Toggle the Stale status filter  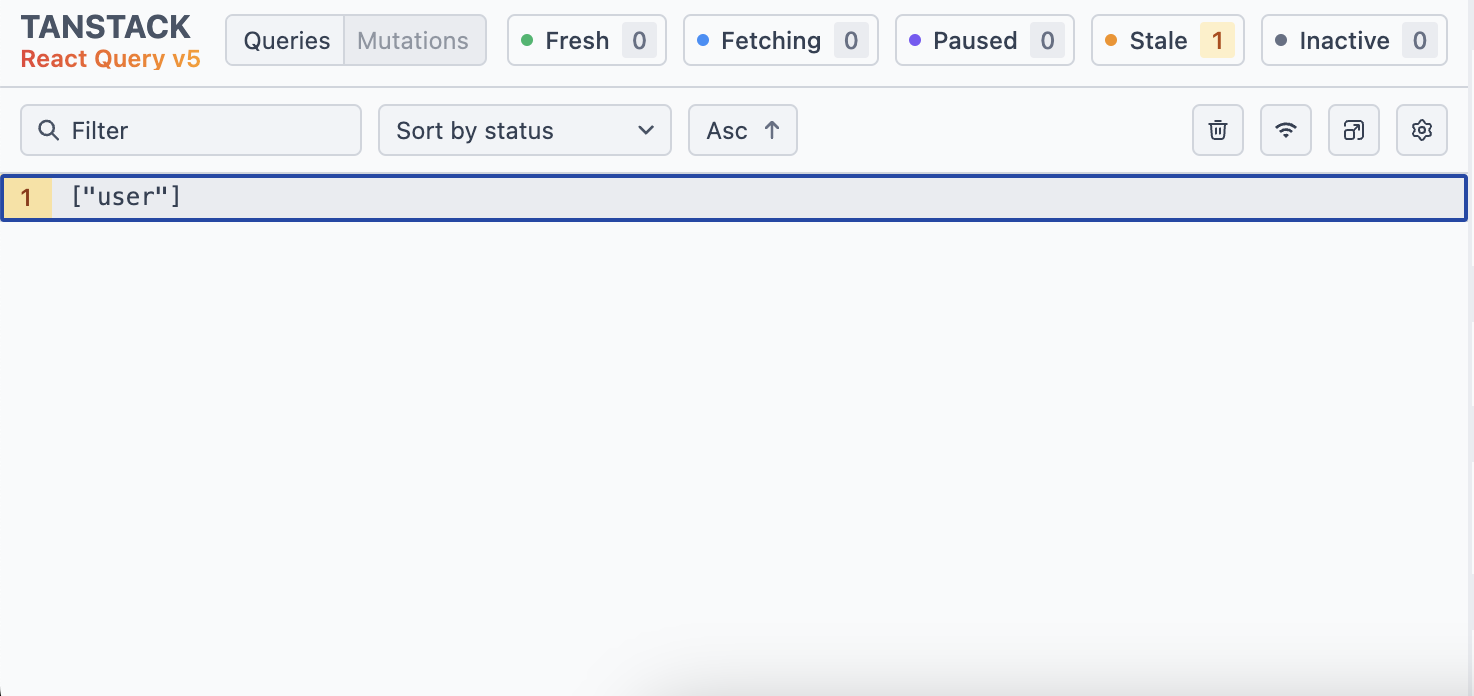(x=1168, y=40)
